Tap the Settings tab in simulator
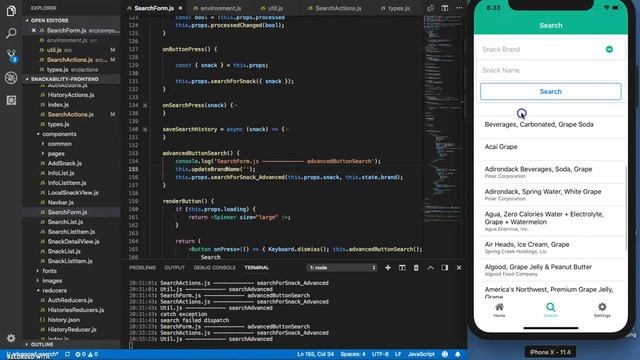This screenshot has width=640, height=360. [602, 310]
